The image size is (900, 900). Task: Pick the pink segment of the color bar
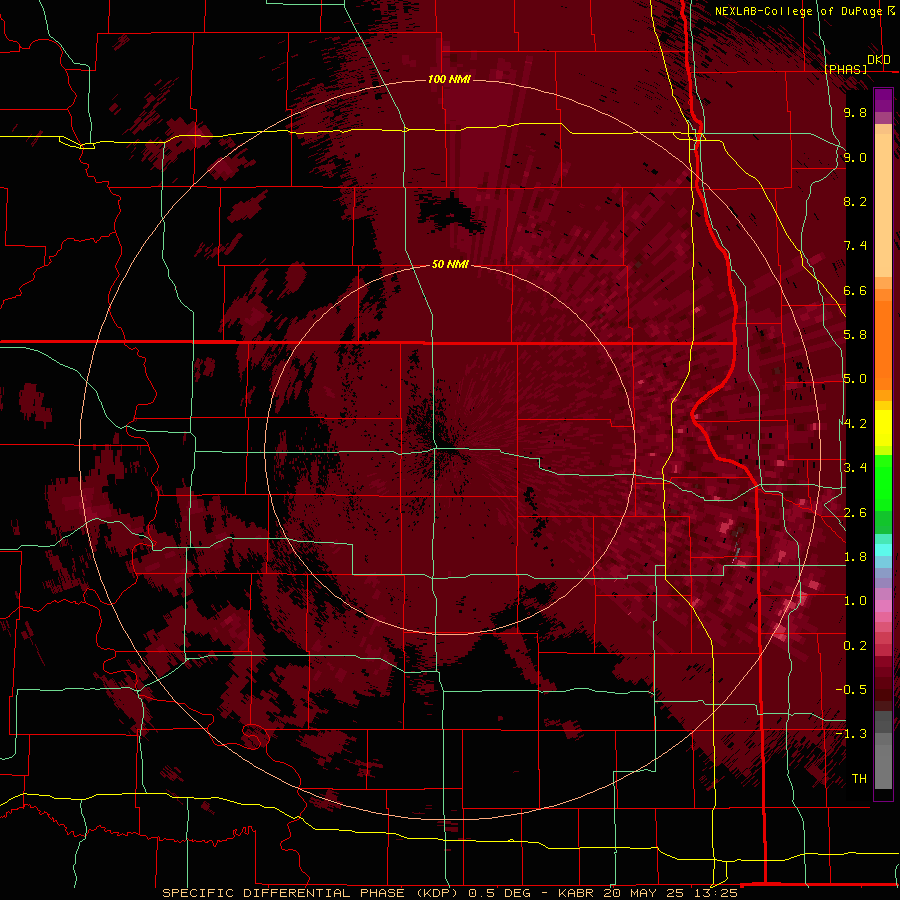[883, 606]
